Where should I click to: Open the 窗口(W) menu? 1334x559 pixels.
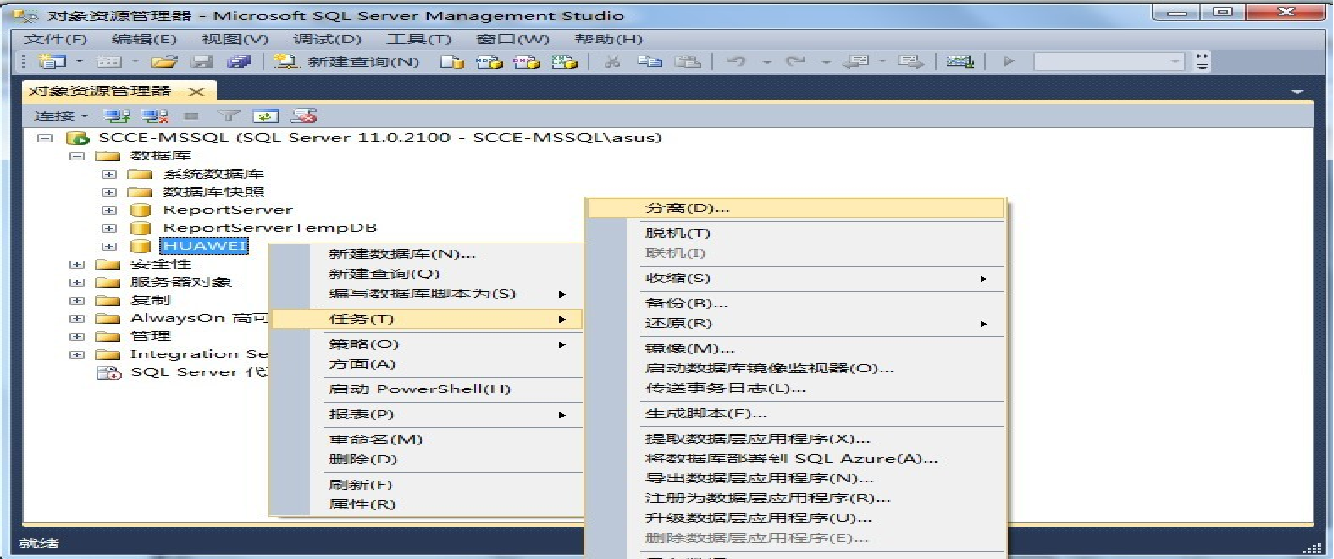pos(513,39)
